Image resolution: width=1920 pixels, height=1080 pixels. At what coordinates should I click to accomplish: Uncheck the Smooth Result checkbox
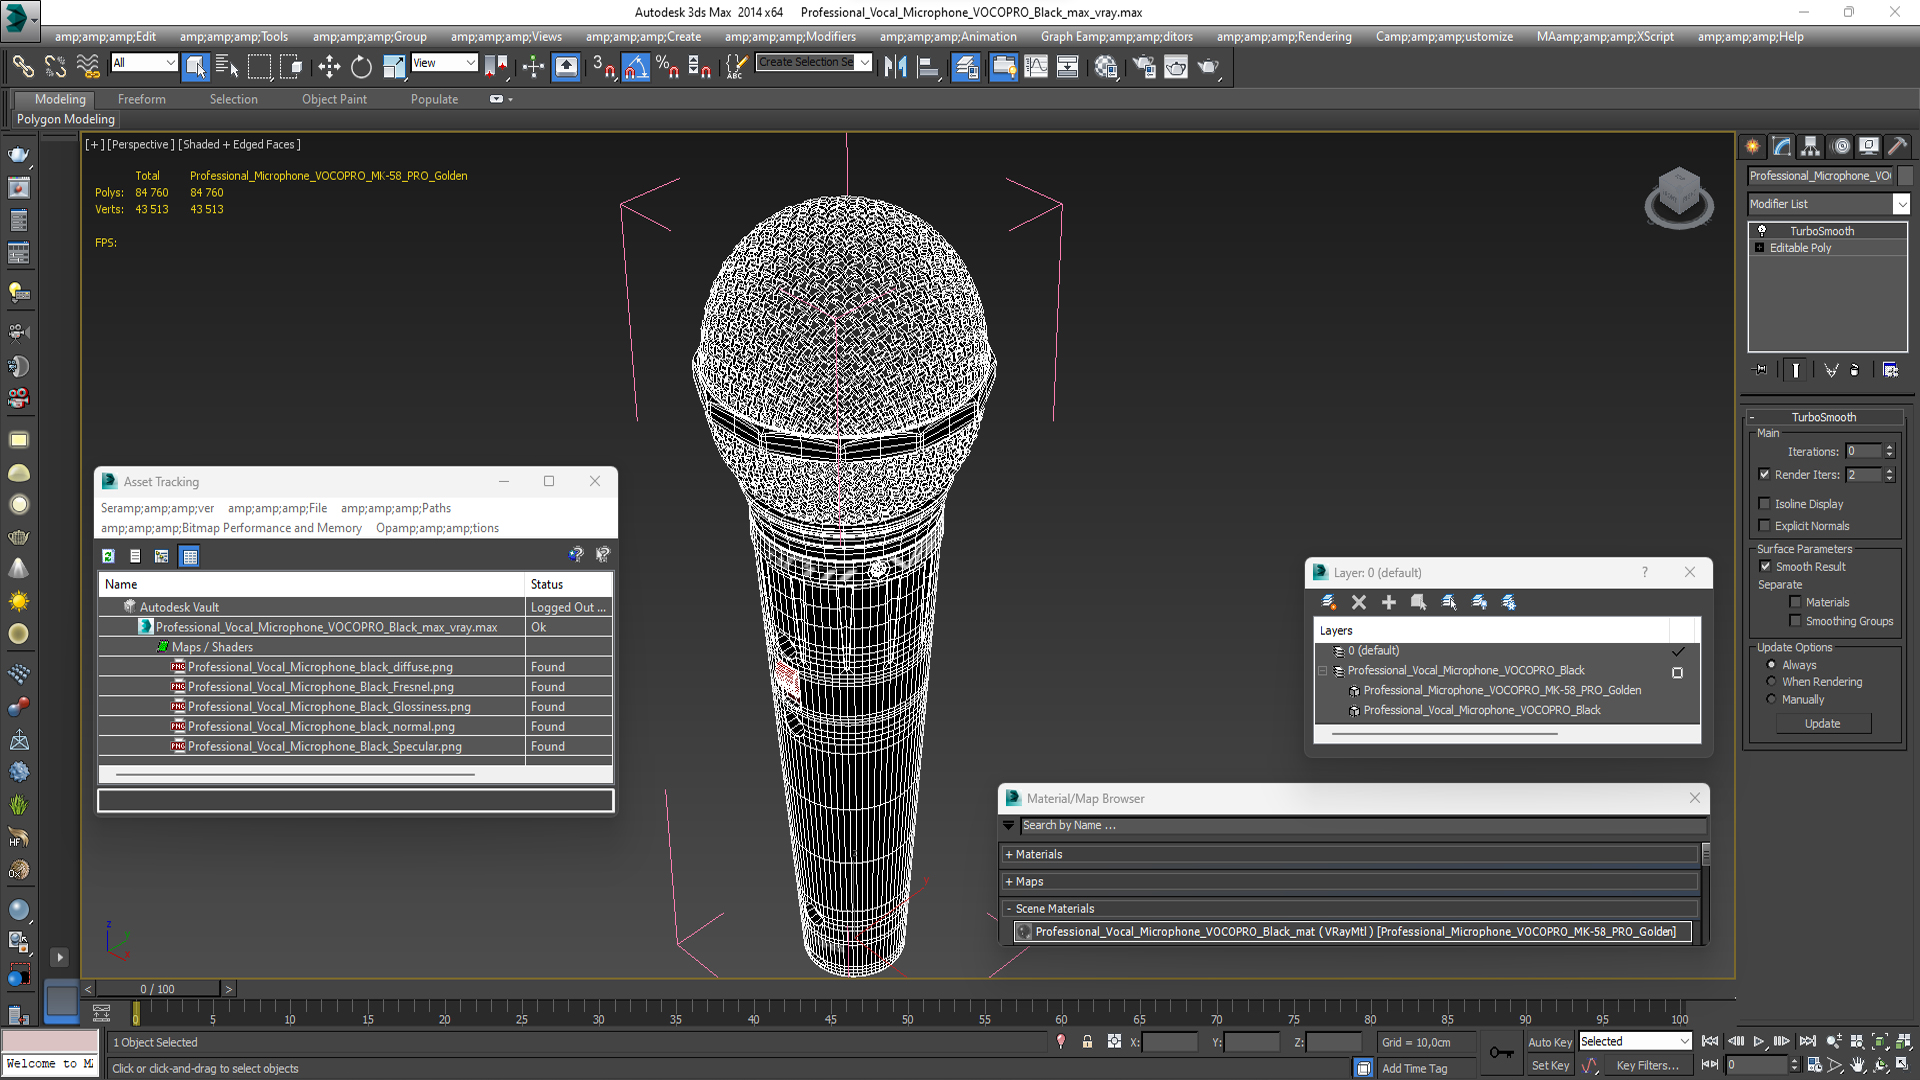pyautogui.click(x=1765, y=567)
